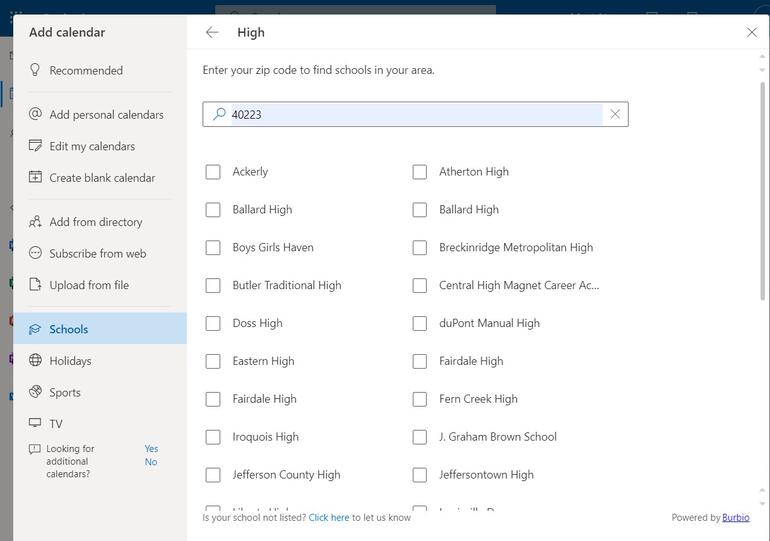The image size is (770, 541).
Task: Check the Atherton High checkbox
Action: click(x=420, y=172)
